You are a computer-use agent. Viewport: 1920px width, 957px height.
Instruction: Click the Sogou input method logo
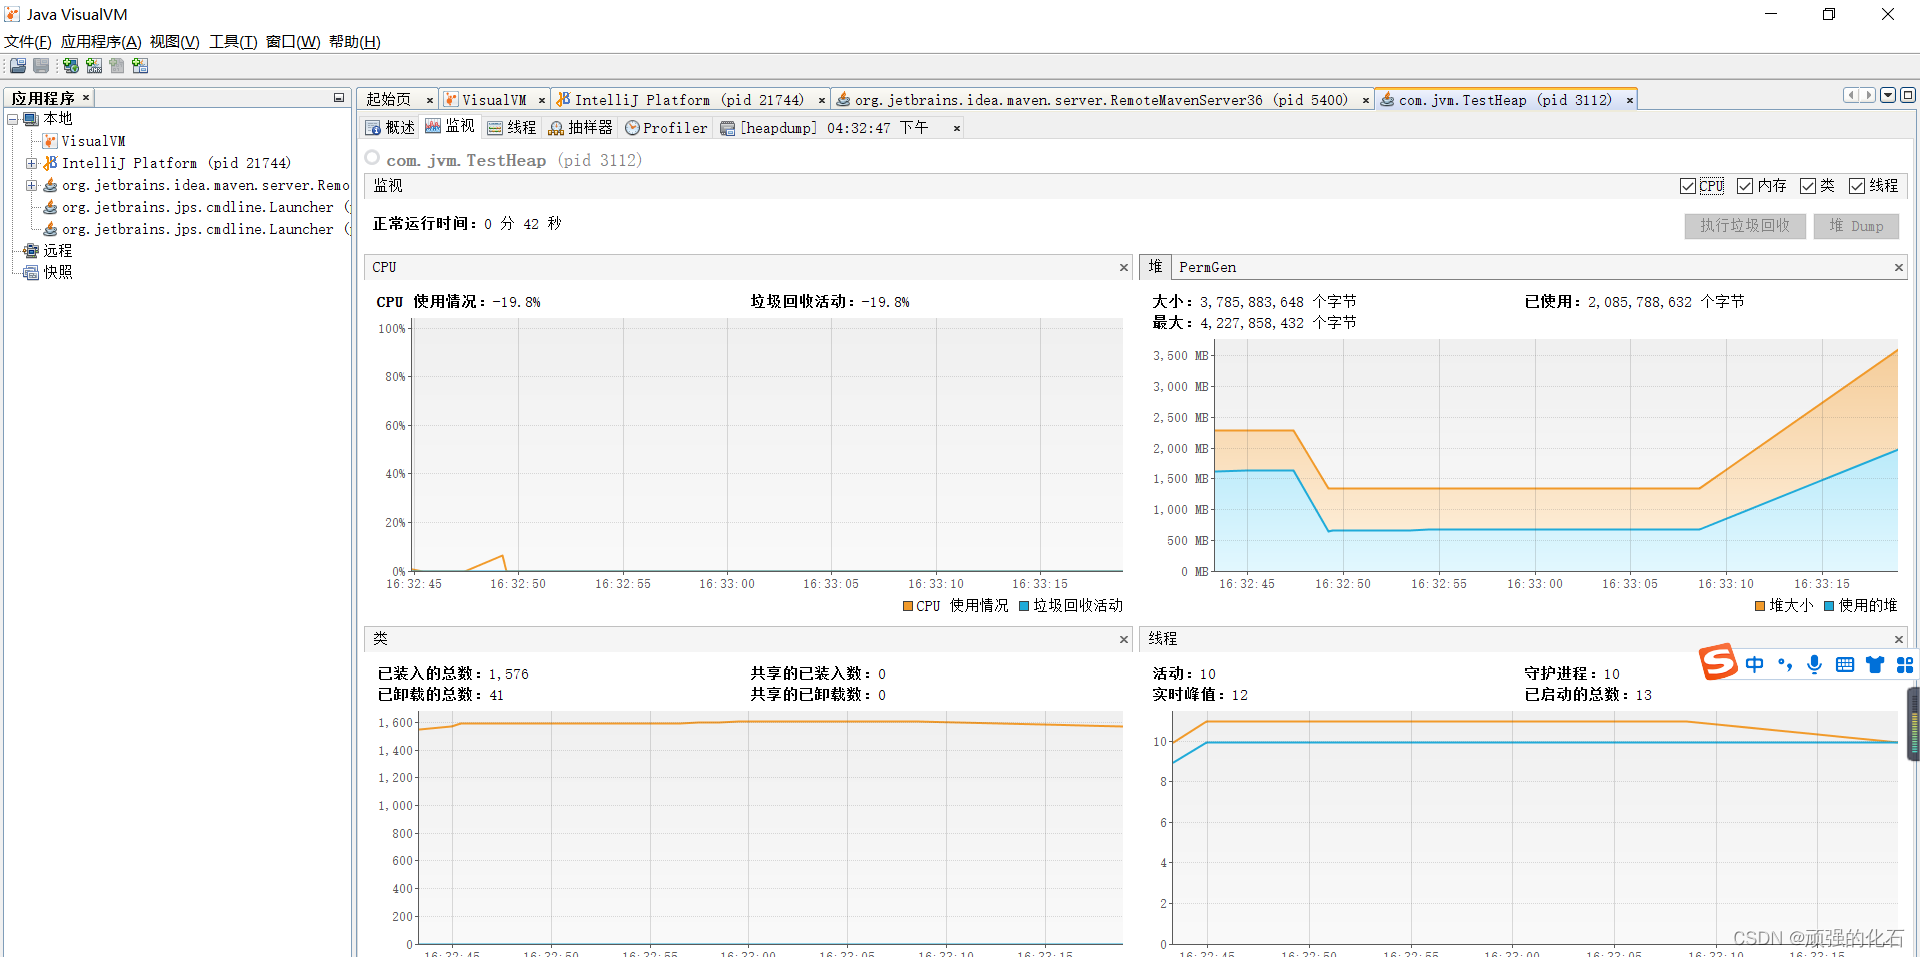click(x=1718, y=662)
